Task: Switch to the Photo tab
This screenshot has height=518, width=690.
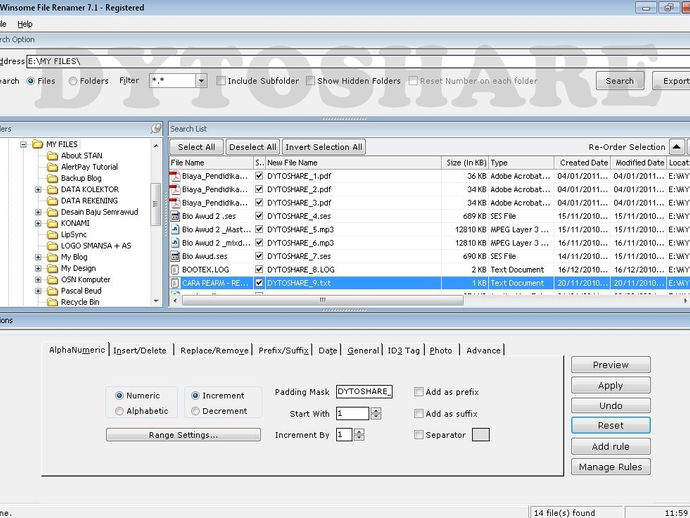Action: pyautogui.click(x=441, y=350)
